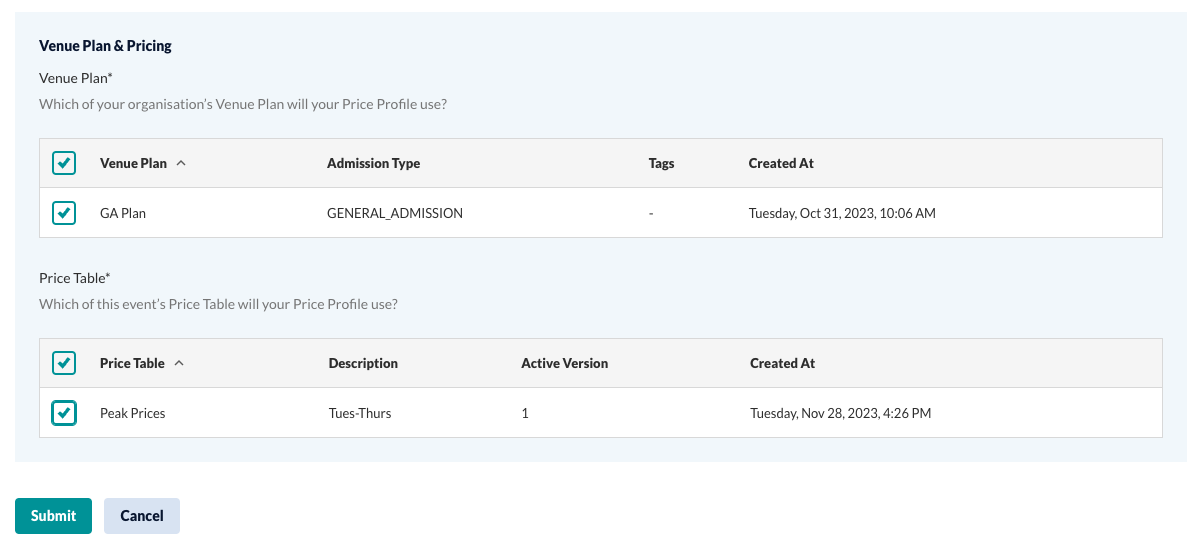
Task: Toggle select-all checkbox in Venue Plan header
Action: click(64, 163)
